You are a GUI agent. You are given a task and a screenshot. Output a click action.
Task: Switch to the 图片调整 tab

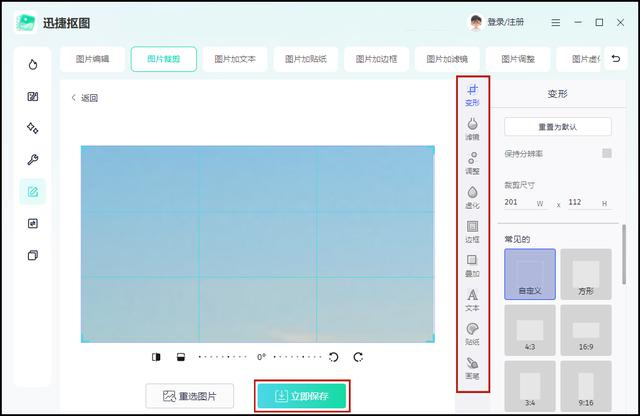tap(518, 59)
